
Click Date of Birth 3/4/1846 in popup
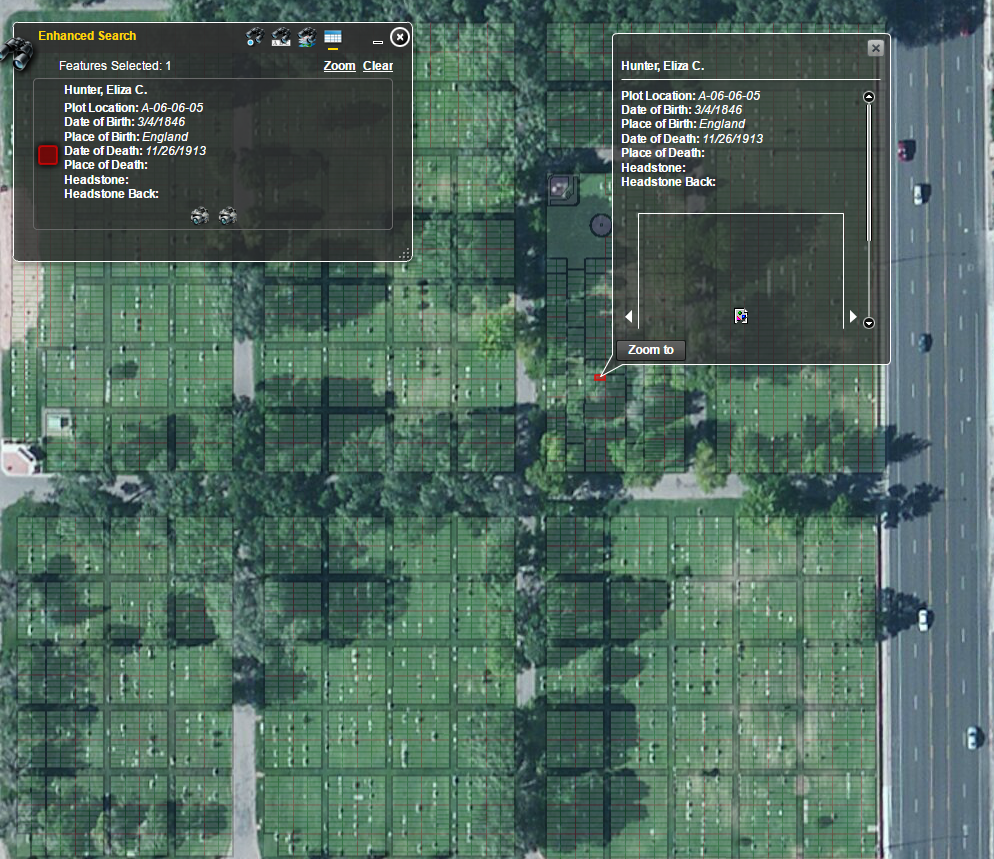[681, 110]
